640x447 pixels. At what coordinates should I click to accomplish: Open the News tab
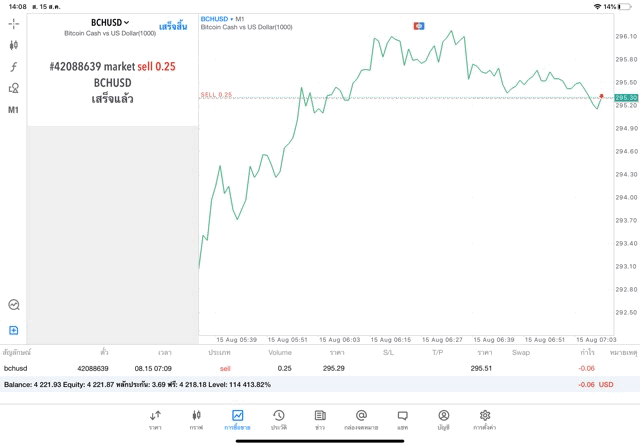point(319,419)
